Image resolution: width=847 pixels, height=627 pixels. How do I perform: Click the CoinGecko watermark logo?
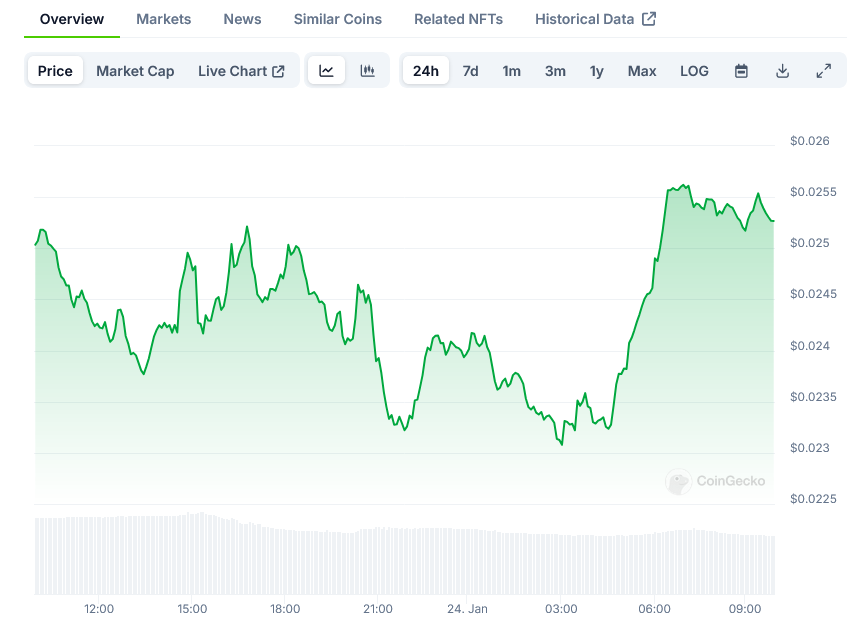716,481
